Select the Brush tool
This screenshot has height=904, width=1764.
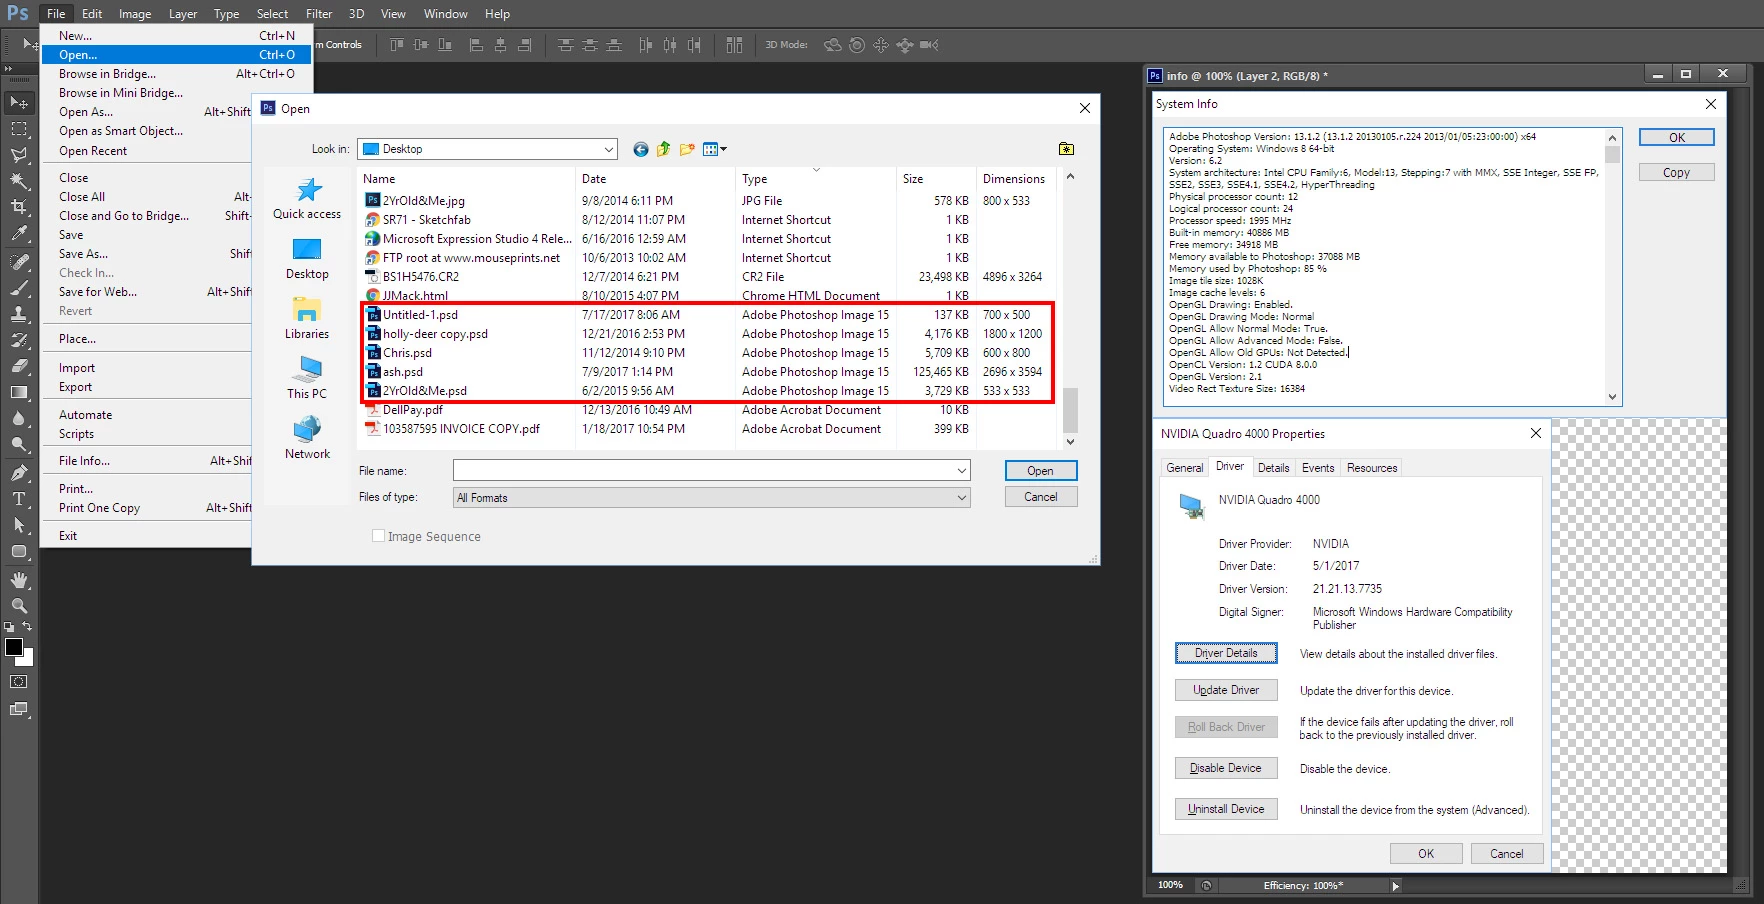pyautogui.click(x=19, y=288)
